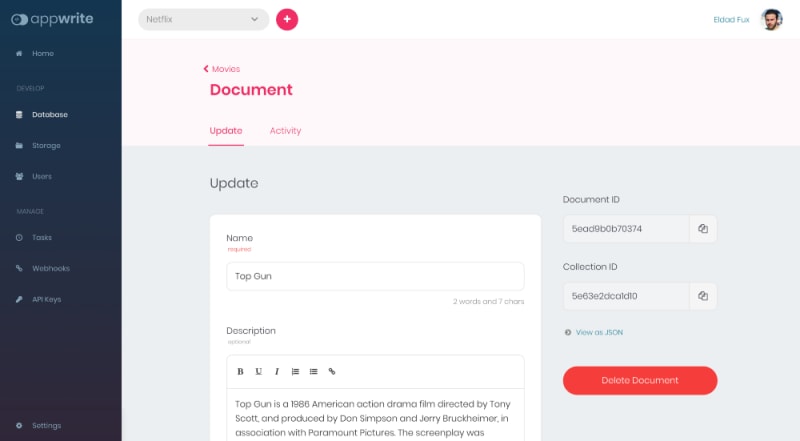Viewport: 800px width, 441px height.
Task: Select the Update tab
Action: coord(226,131)
